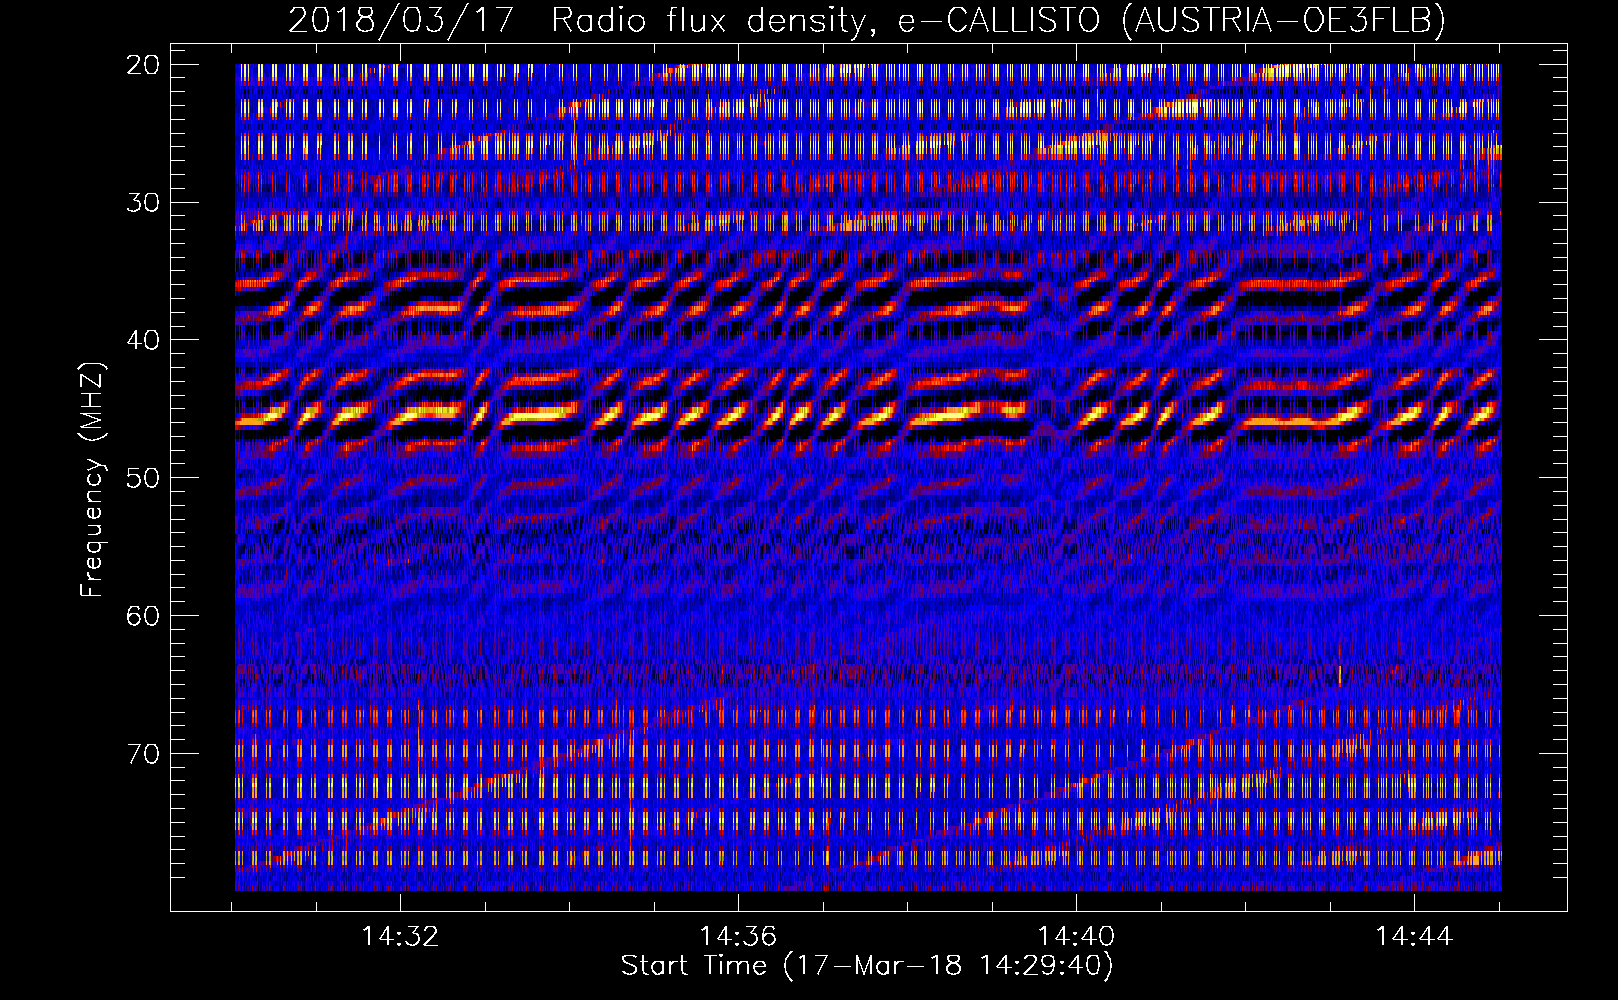
Task: Click the 'Frequency (MHZ)' axis label
Action: [x=92, y=479]
